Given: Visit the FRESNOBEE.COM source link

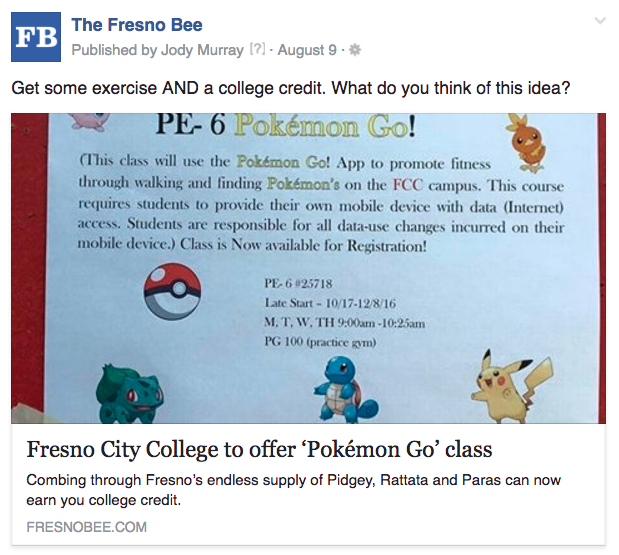Looking at the screenshot, I should tap(87, 527).
